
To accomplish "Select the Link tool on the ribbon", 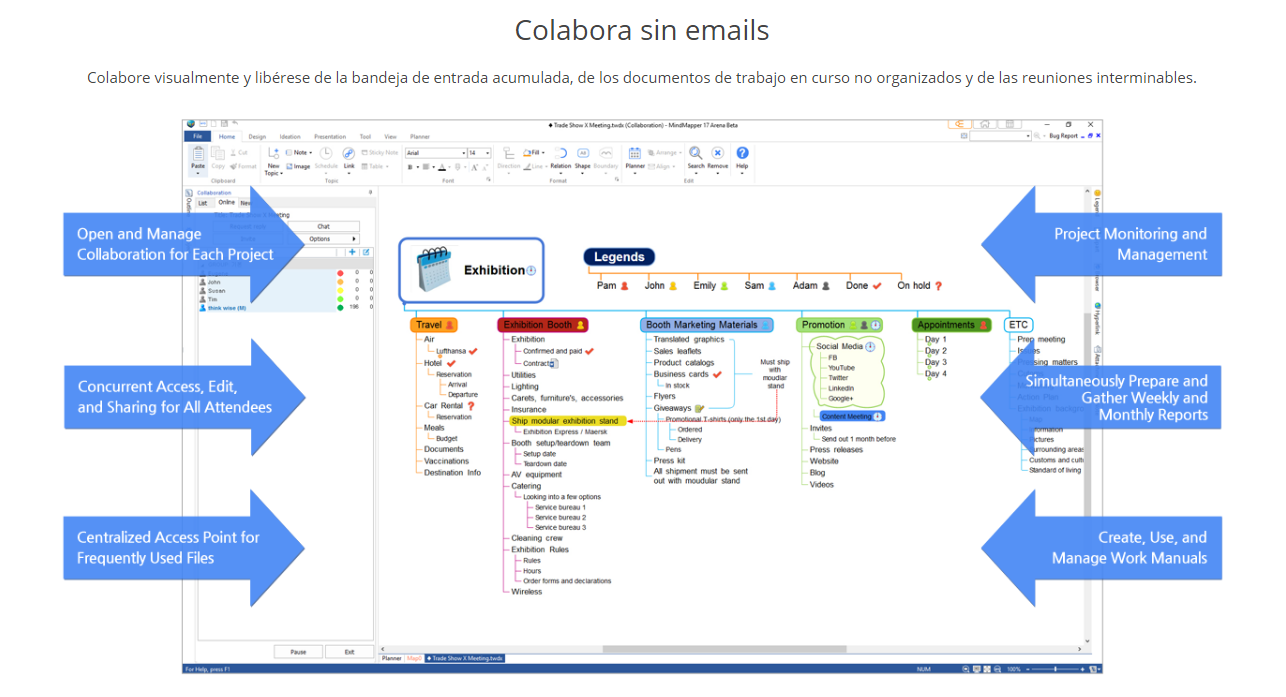I will pos(348,155).
